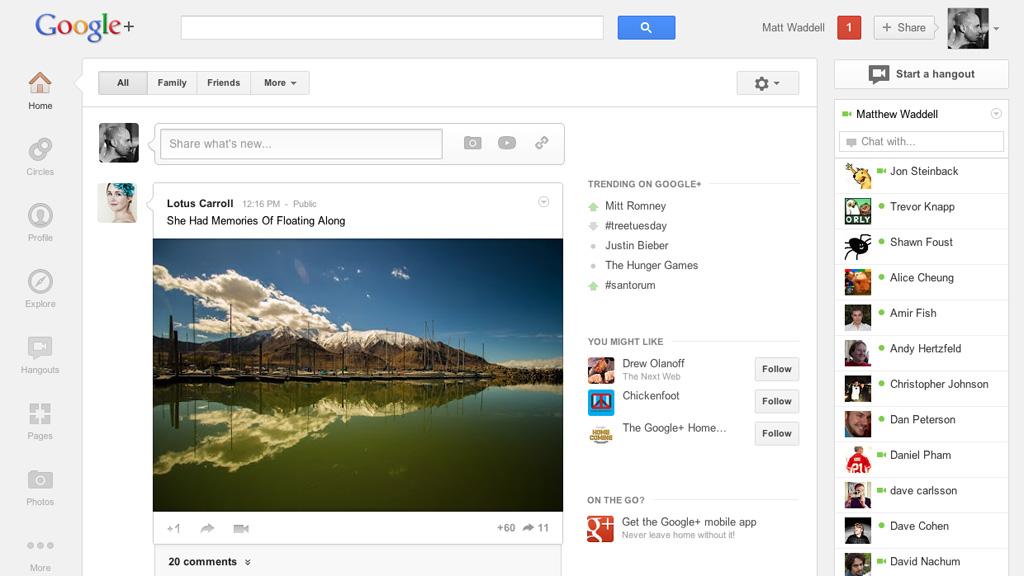Image resolution: width=1024 pixels, height=576 pixels.
Task: Follow Drew Olanoff
Action: [x=776, y=369]
